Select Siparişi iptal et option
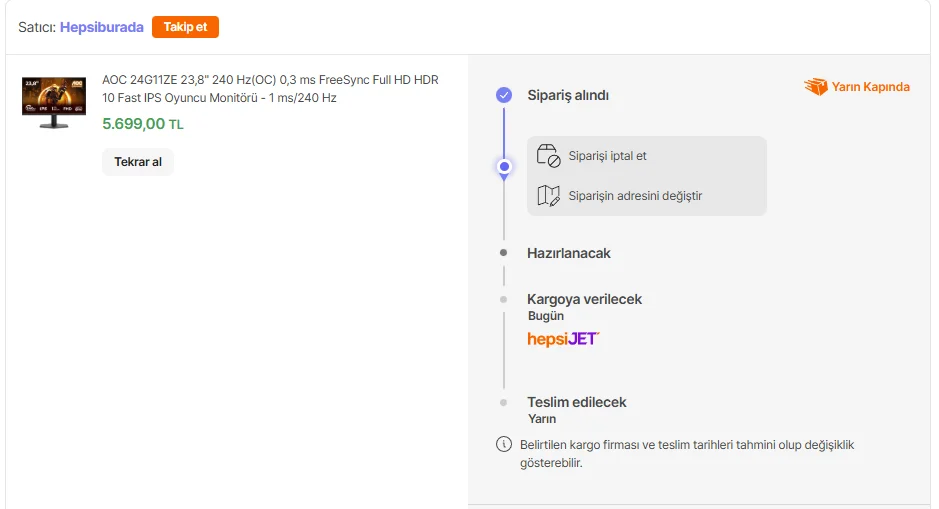This screenshot has width=939, height=509. (607, 156)
